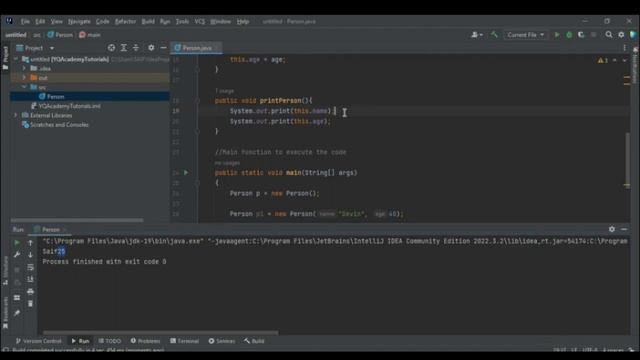The height and width of the screenshot is (360, 640).
Task: Open the VCS menu
Action: click(x=200, y=21)
